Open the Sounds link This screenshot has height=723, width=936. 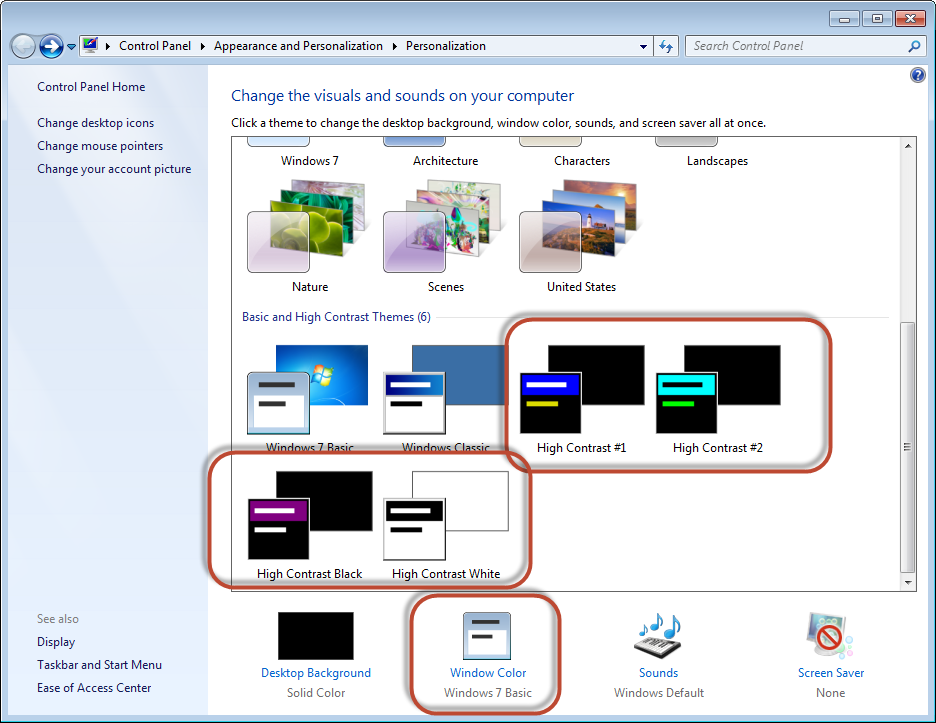point(658,673)
